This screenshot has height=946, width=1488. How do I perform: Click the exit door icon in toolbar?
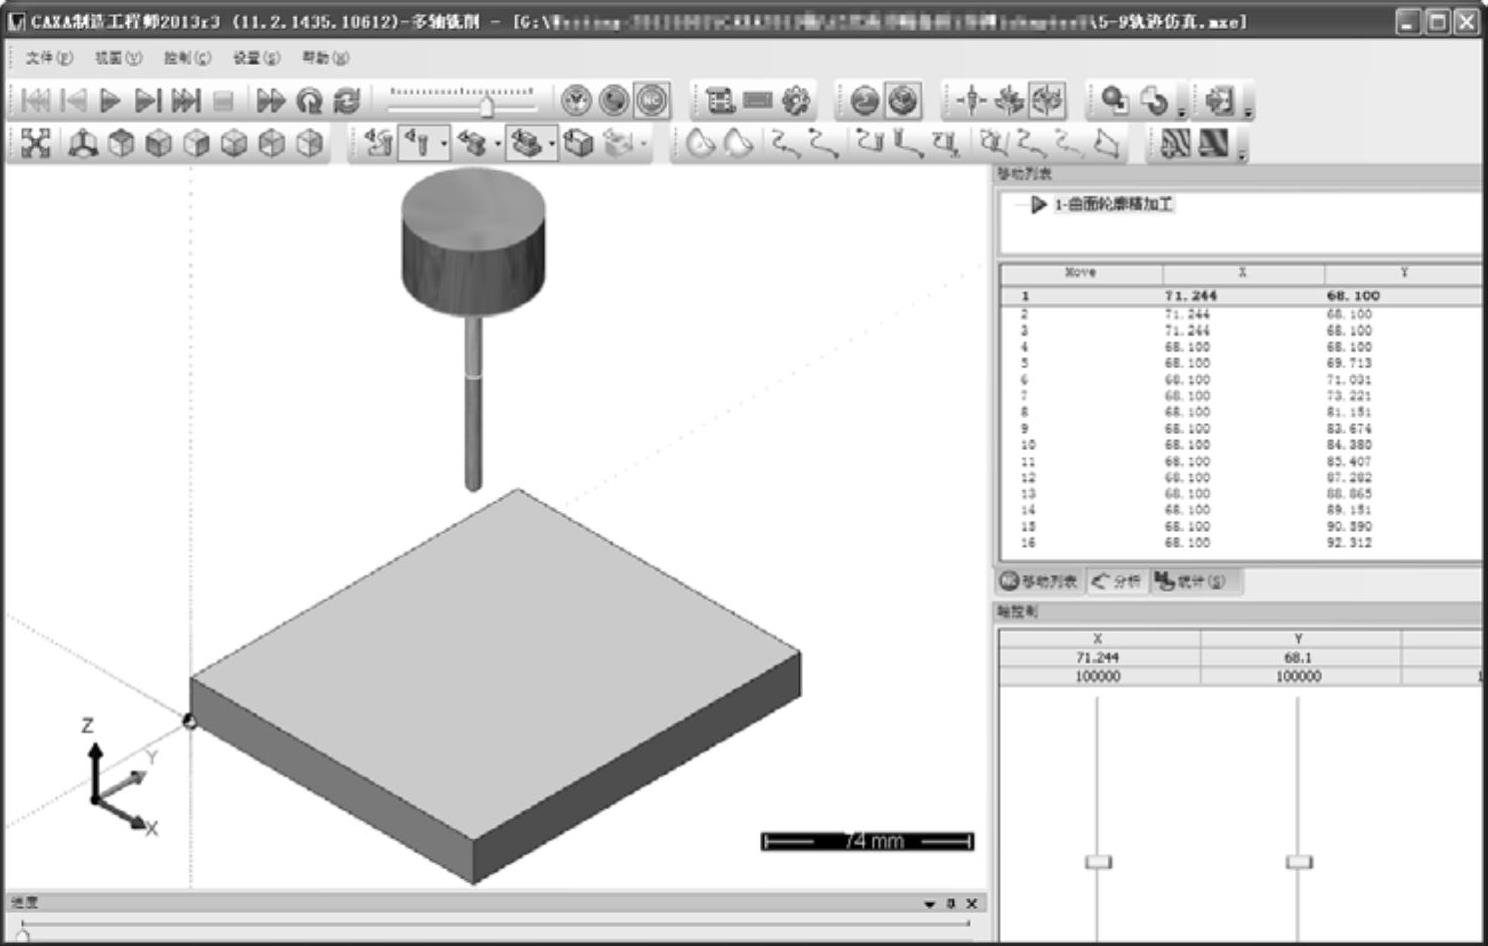1220,101
